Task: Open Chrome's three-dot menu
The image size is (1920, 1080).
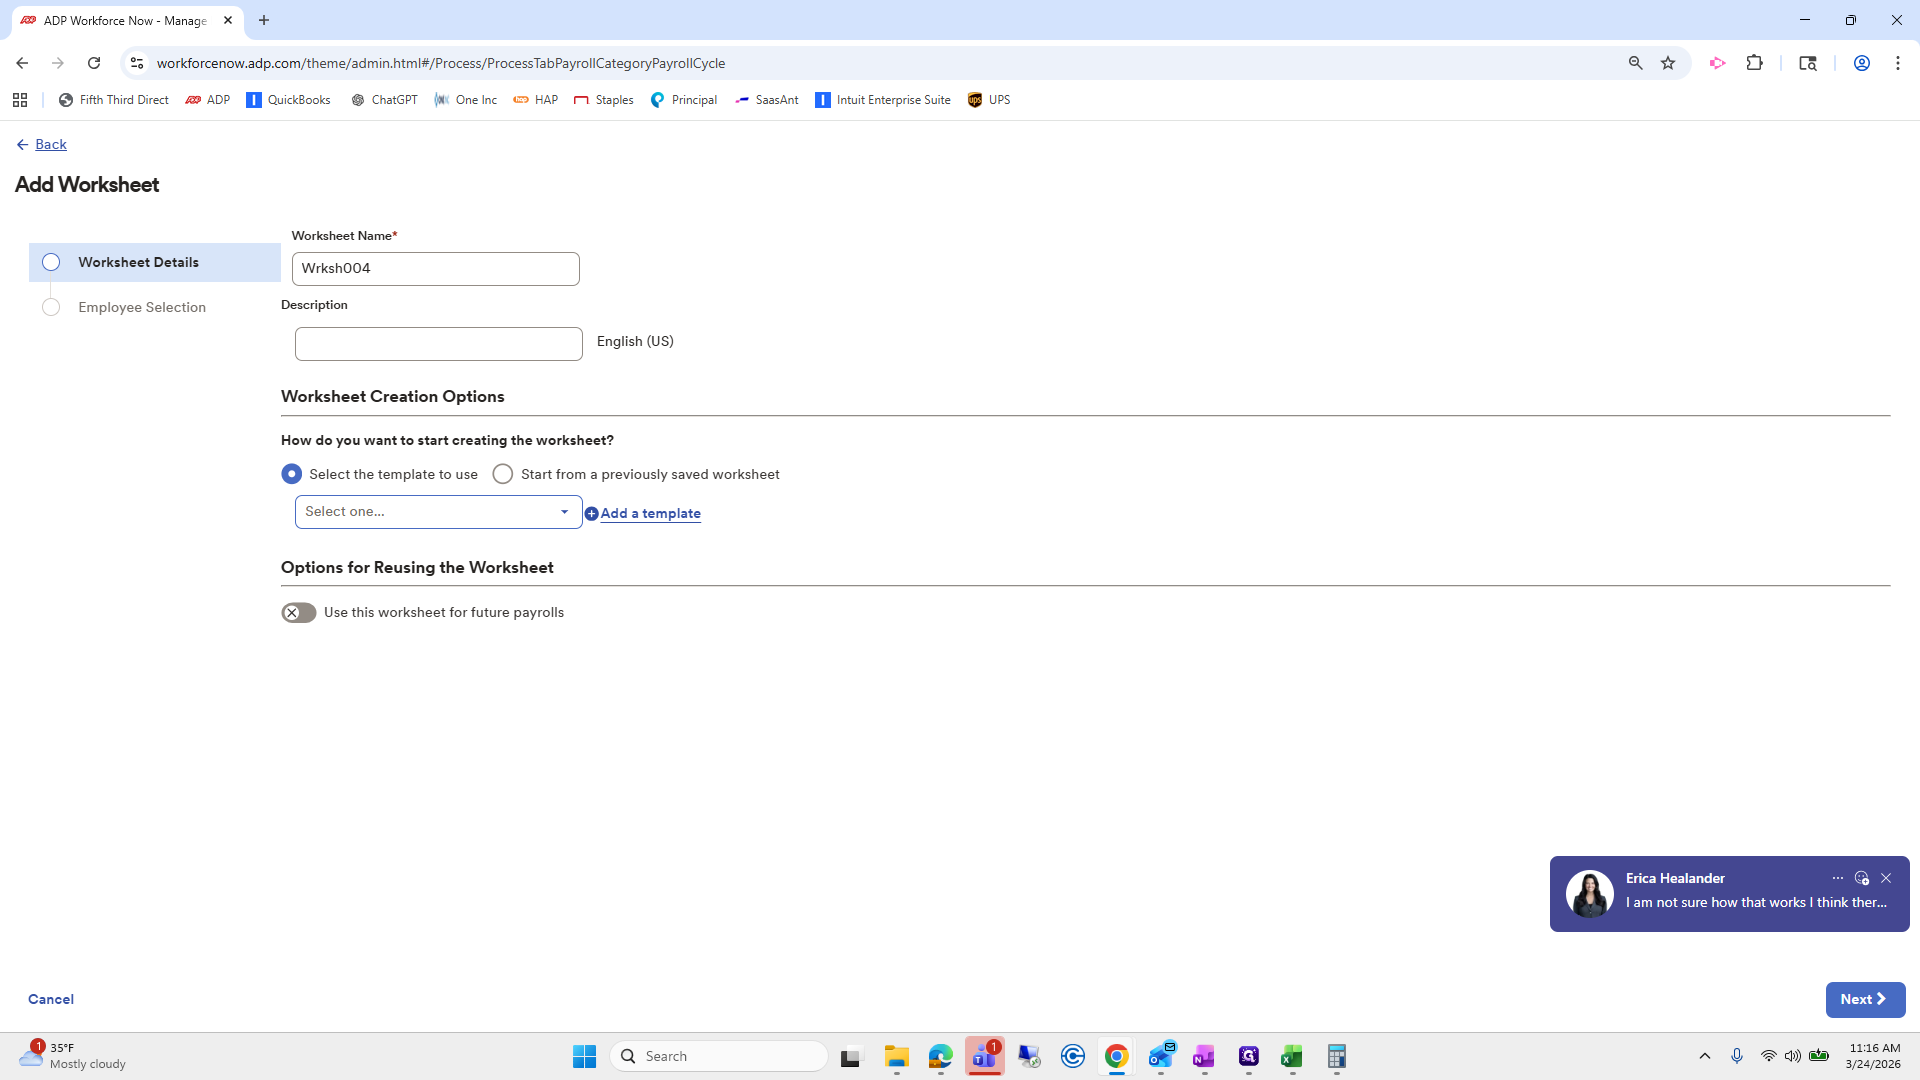Action: coord(1898,62)
